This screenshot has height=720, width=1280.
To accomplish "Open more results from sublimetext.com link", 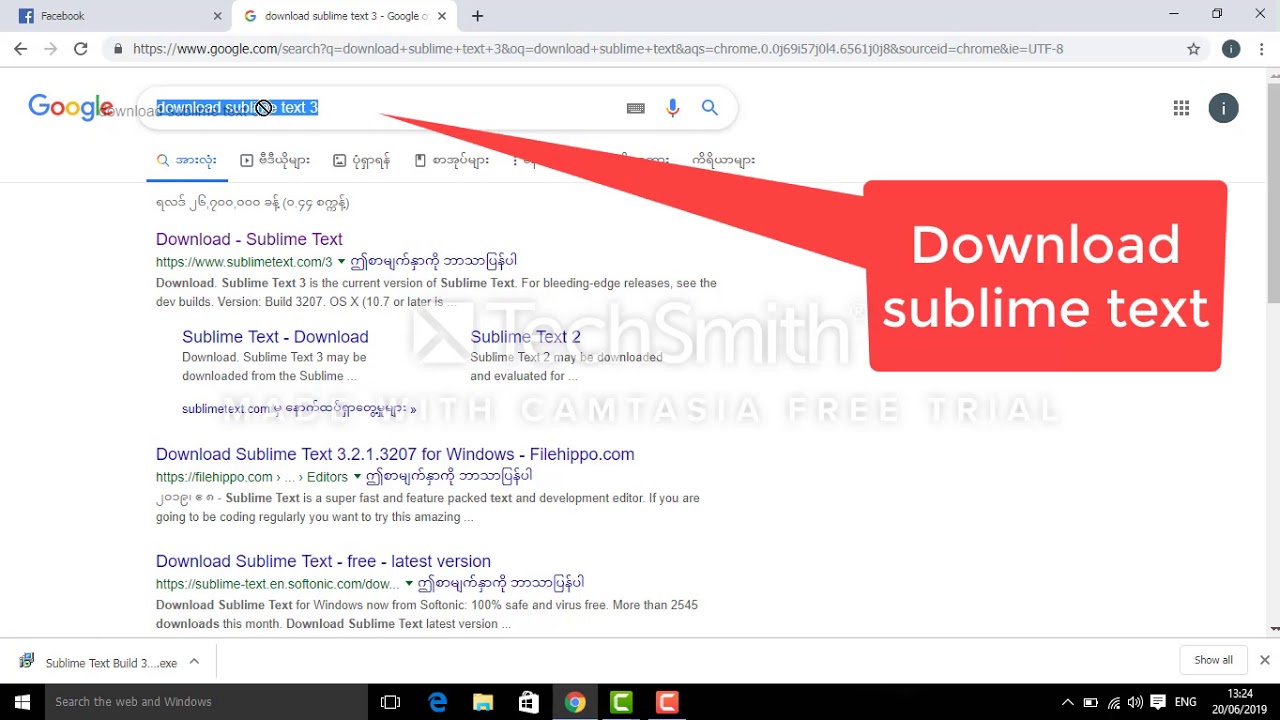I will click(299, 409).
